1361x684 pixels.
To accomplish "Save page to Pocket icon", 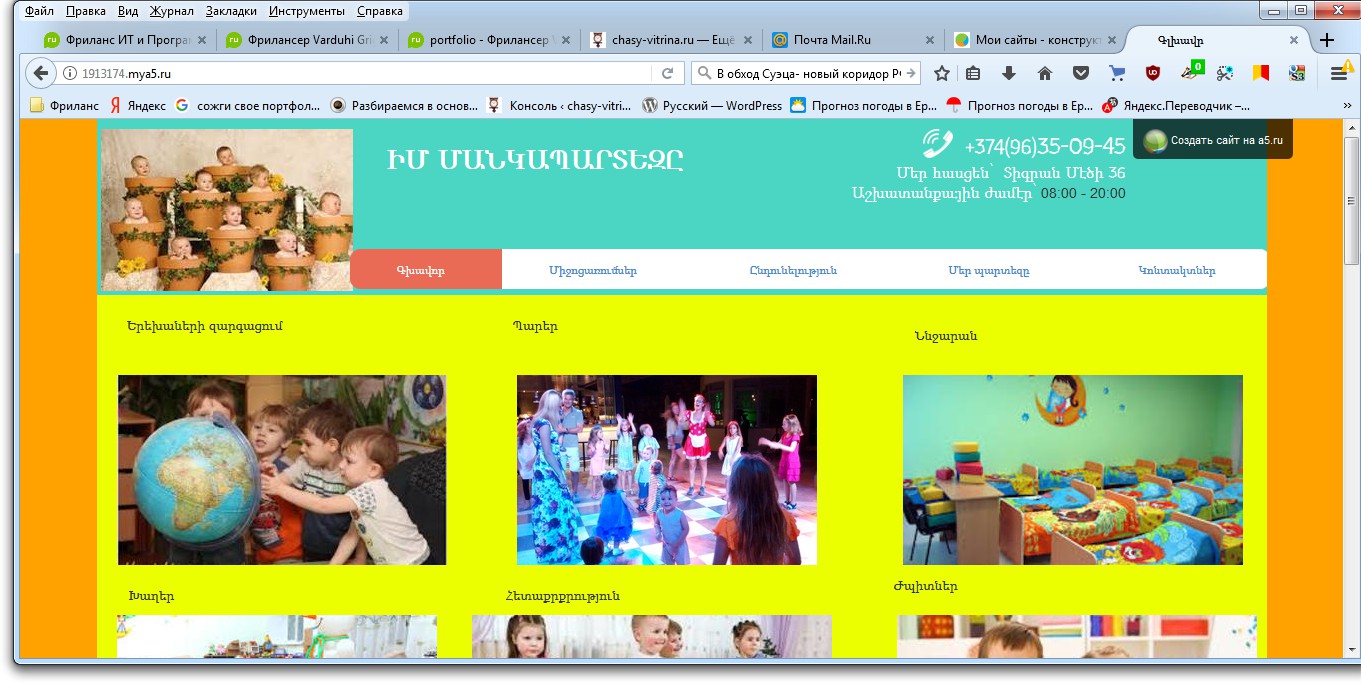I will pyautogui.click(x=1081, y=73).
